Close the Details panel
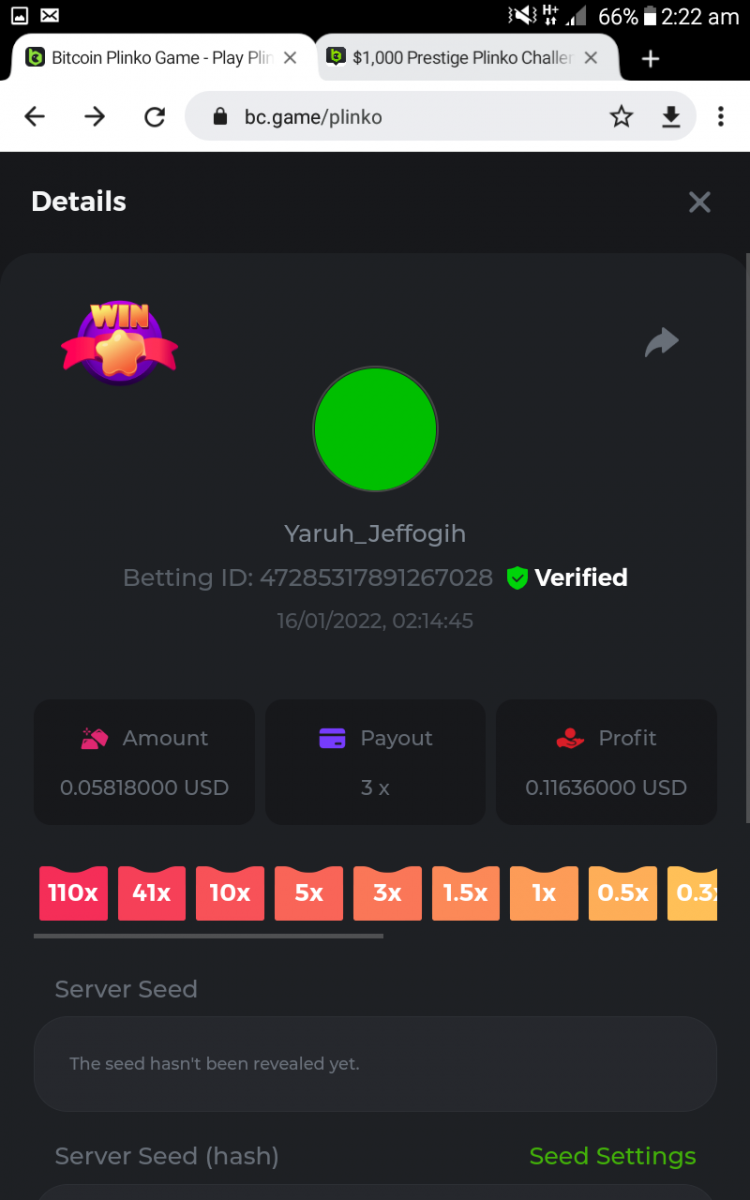Screen dimensions: 750x1200 click(700, 202)
